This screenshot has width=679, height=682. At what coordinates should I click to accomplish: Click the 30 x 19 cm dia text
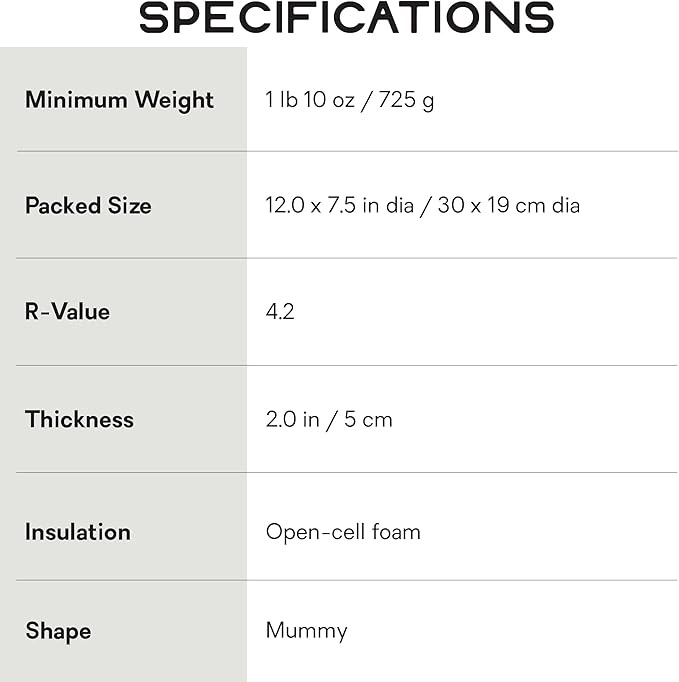(508, 205)
